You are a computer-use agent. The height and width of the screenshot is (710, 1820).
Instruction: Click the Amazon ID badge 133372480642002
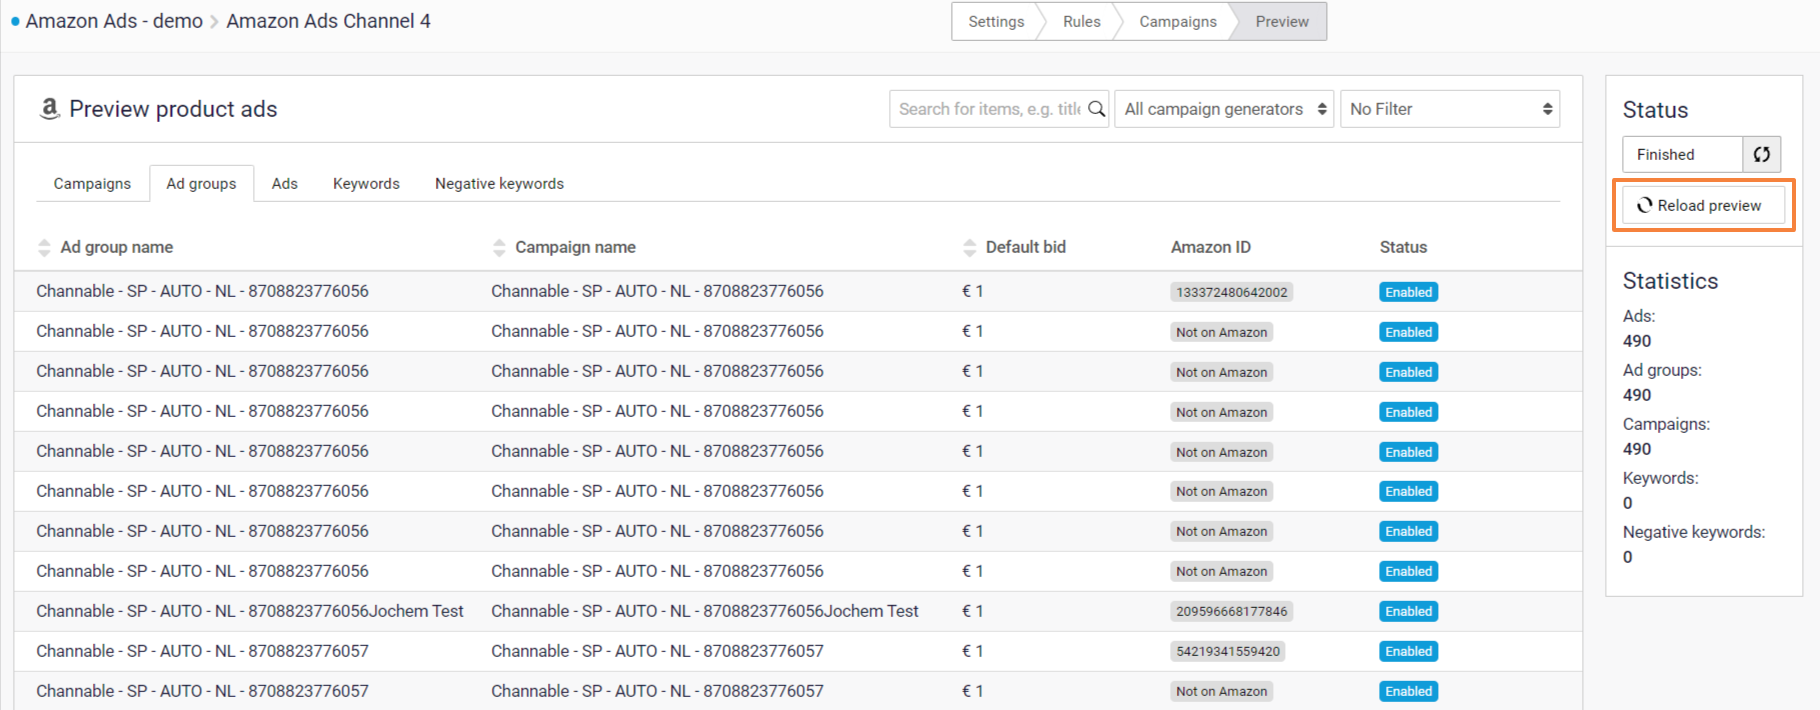click(1231, 292)
